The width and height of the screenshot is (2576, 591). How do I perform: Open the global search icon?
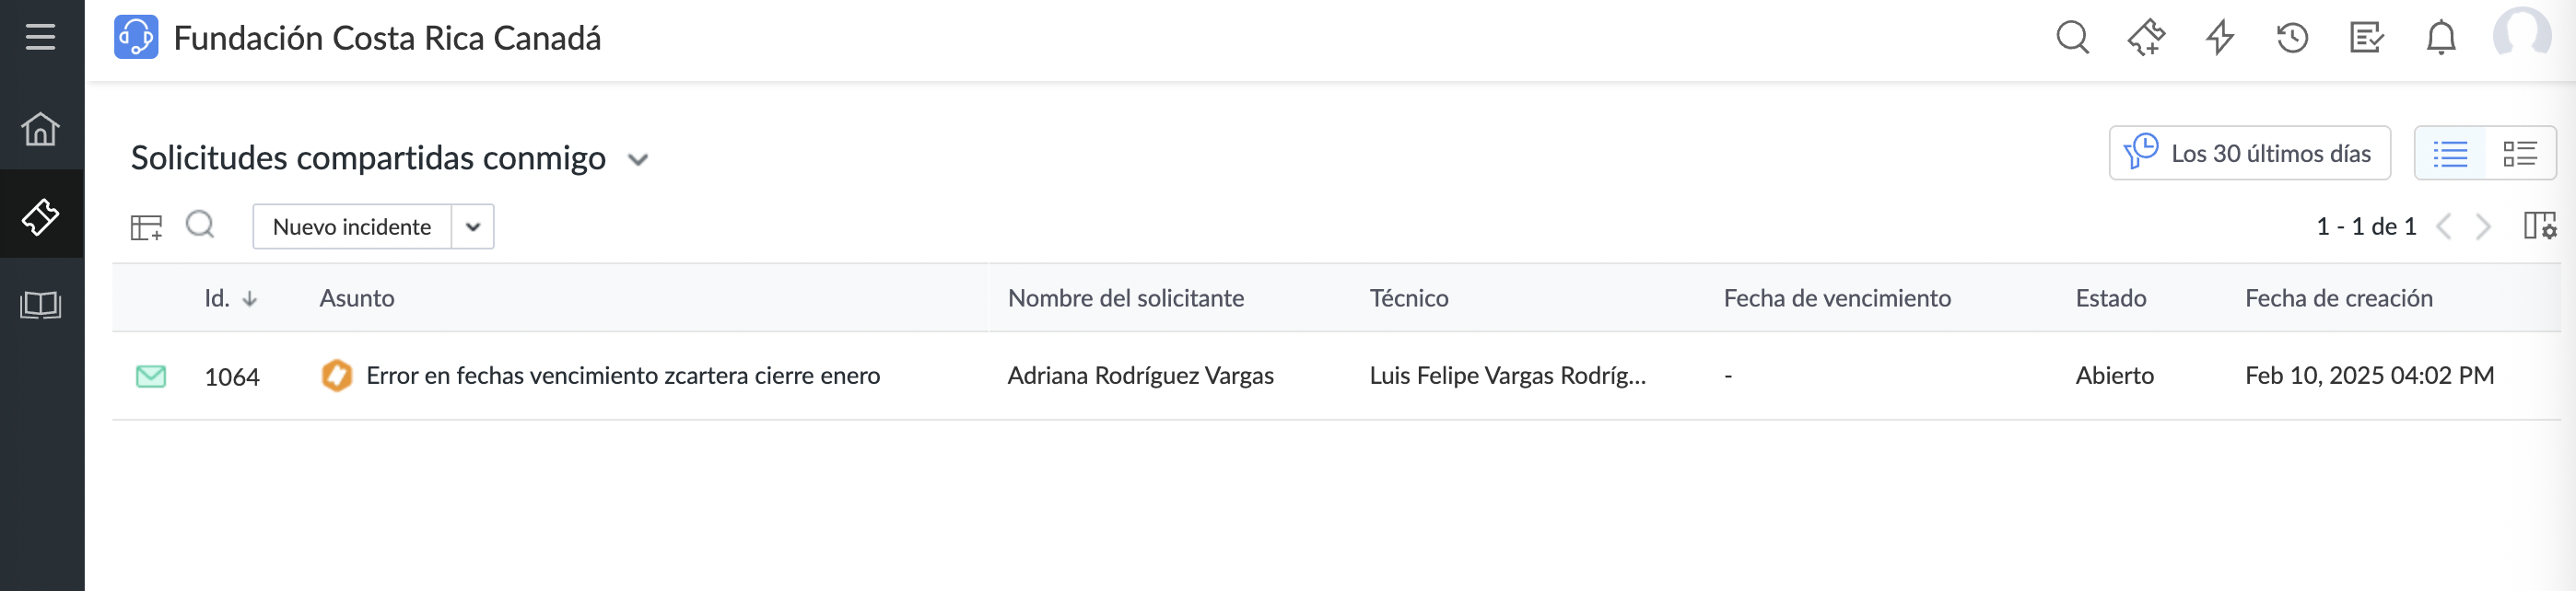[x=2072, y=38]
